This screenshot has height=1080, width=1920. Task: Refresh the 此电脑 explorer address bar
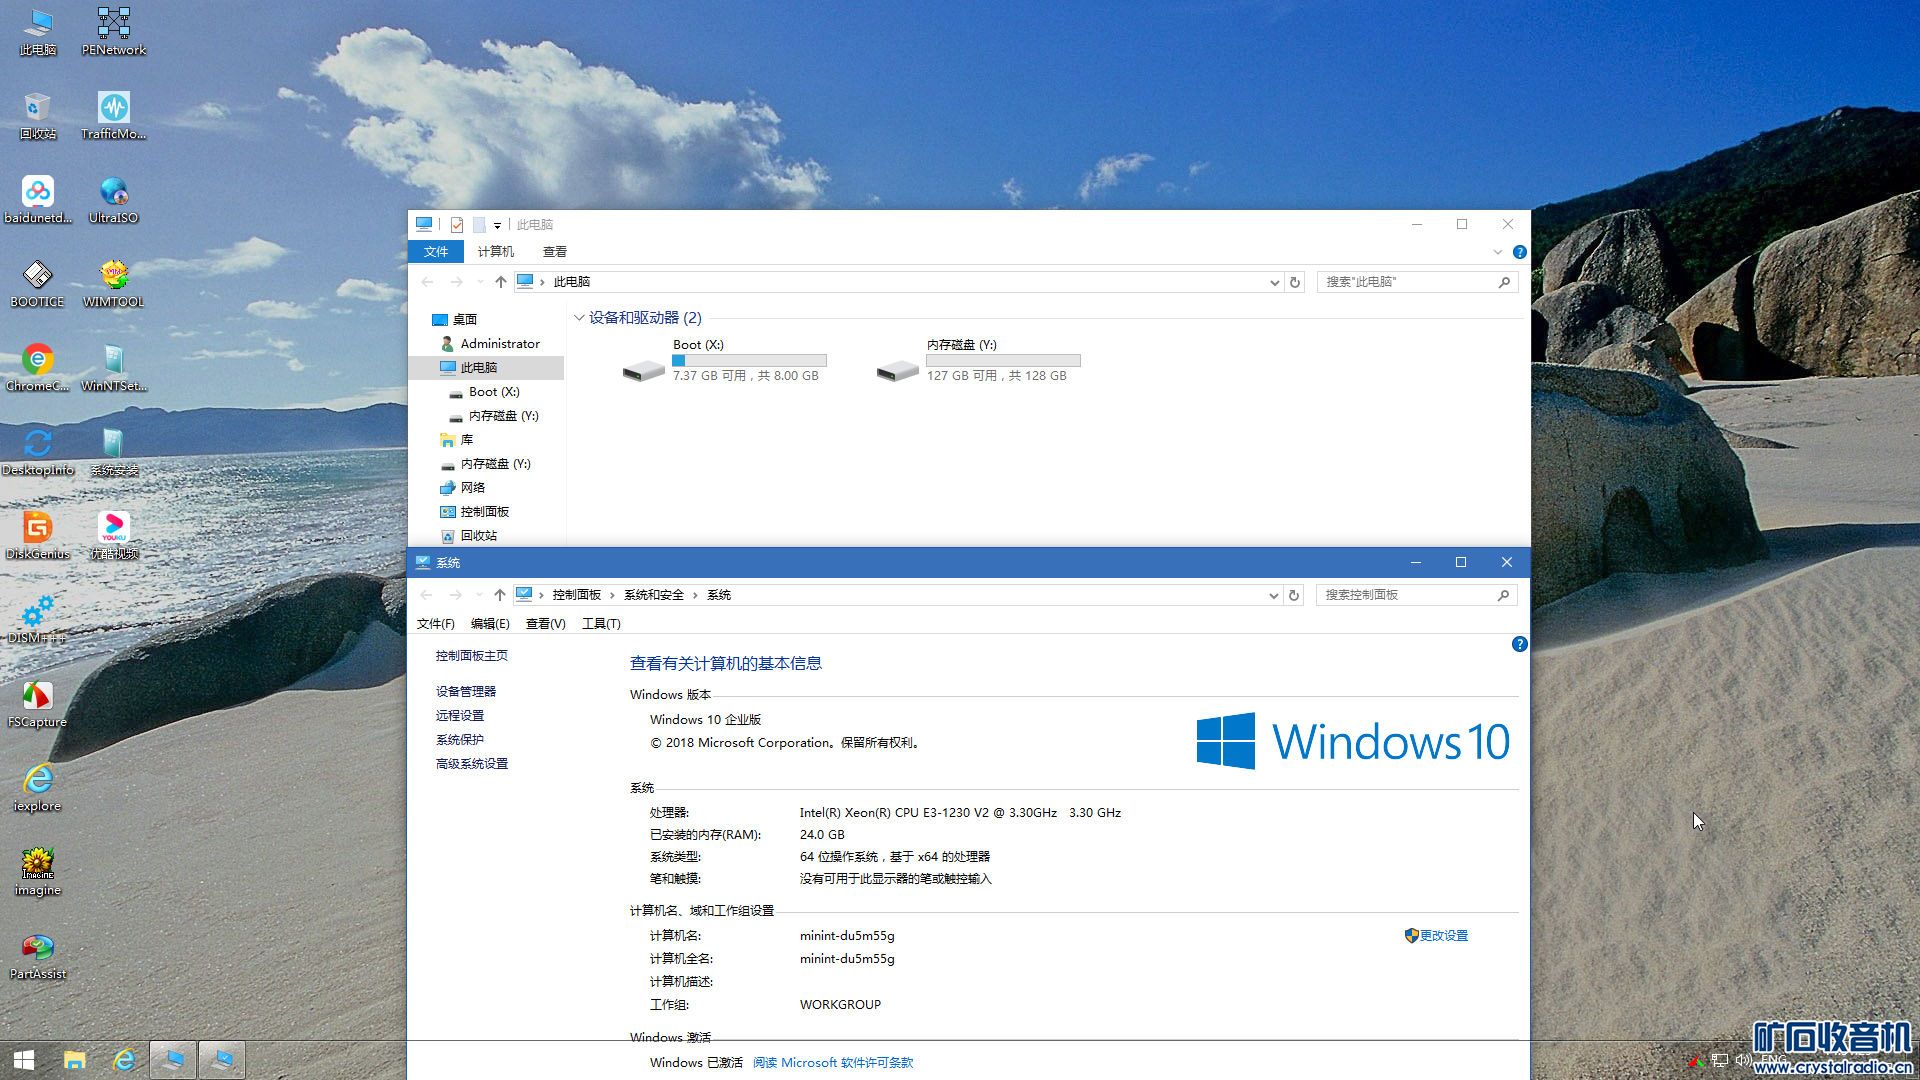click(x=1295, y=282)
